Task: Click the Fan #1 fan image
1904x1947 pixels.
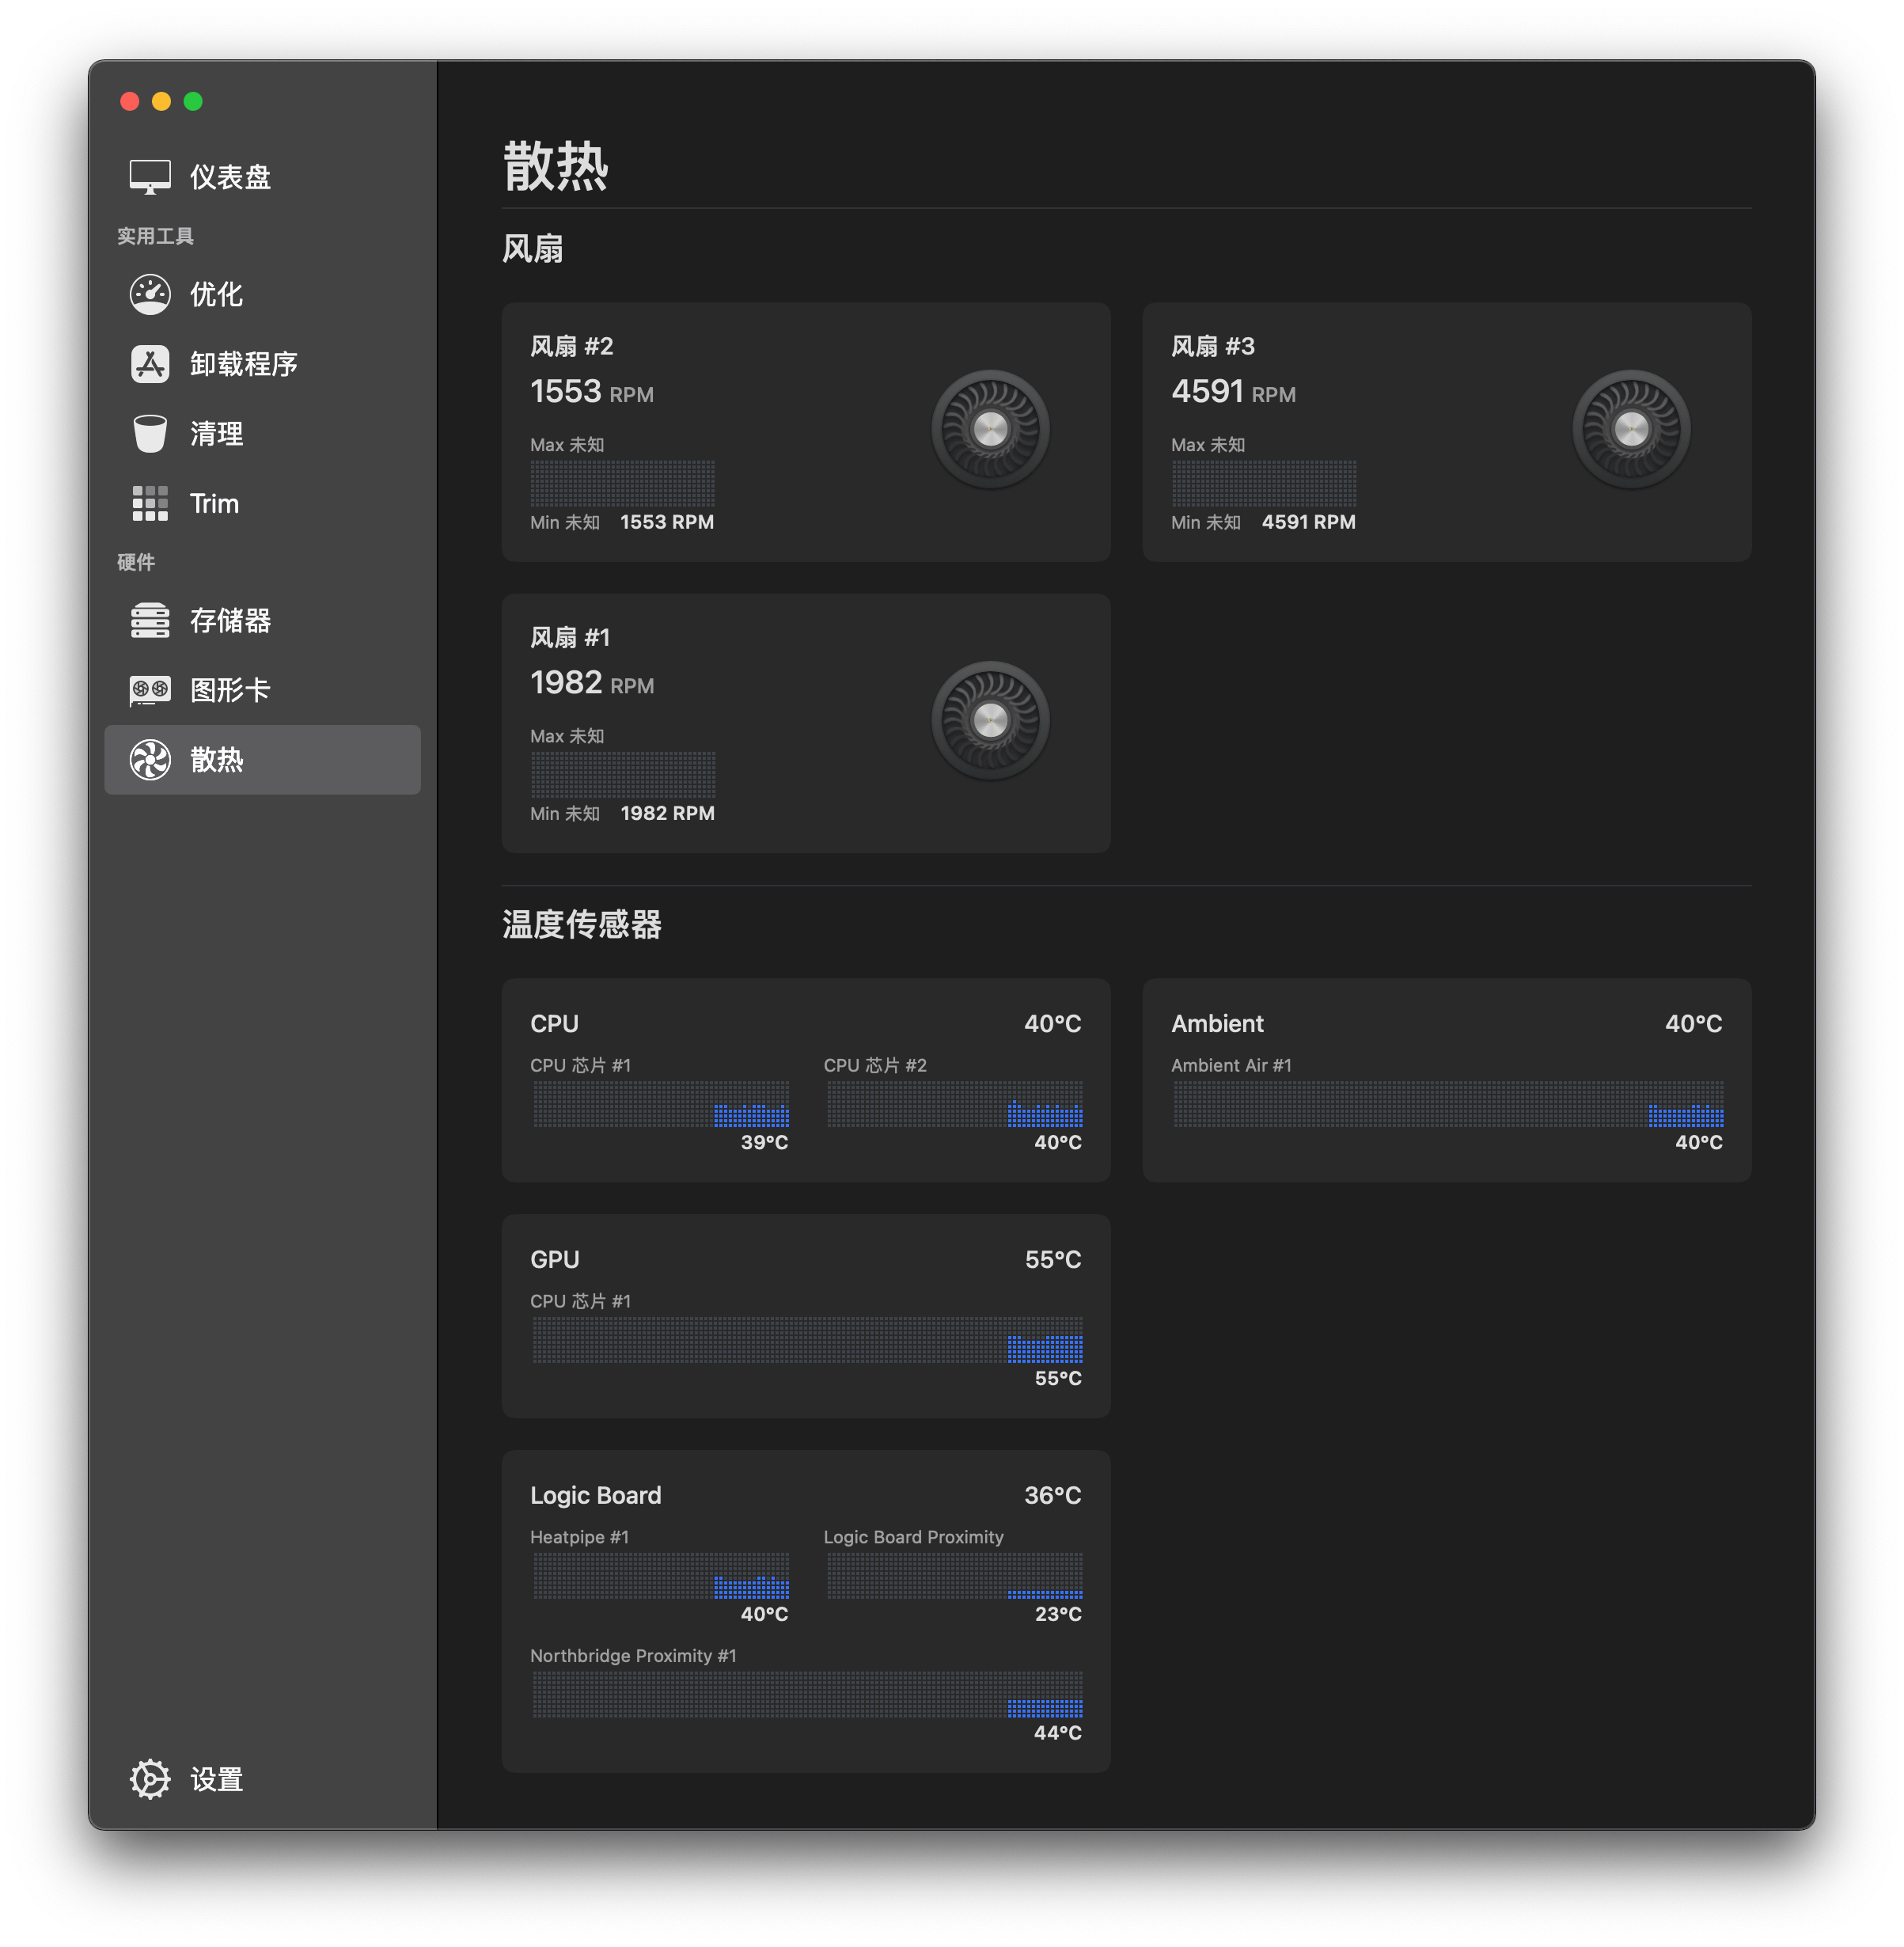Action: tap(990, 720)
